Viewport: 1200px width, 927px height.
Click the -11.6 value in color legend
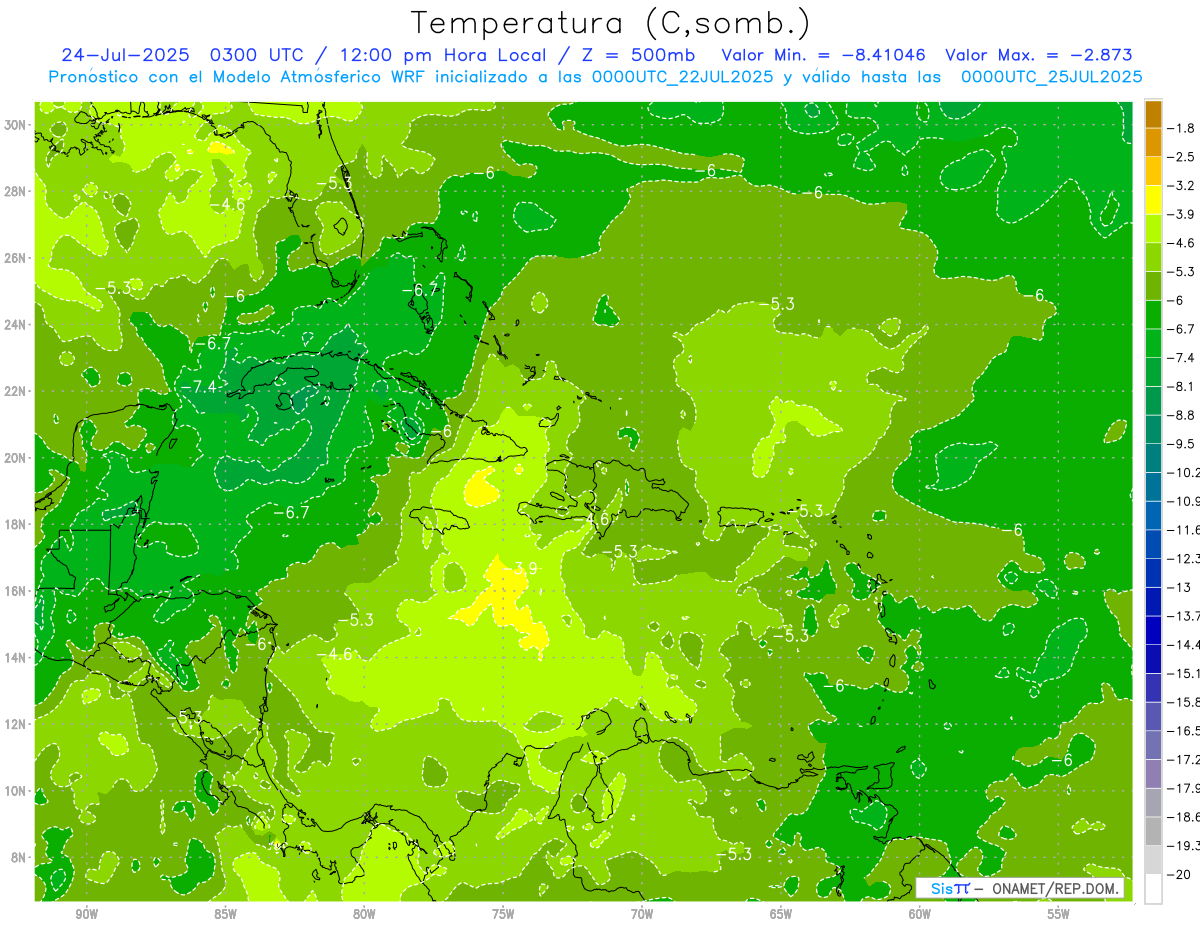click(1184, 529)
